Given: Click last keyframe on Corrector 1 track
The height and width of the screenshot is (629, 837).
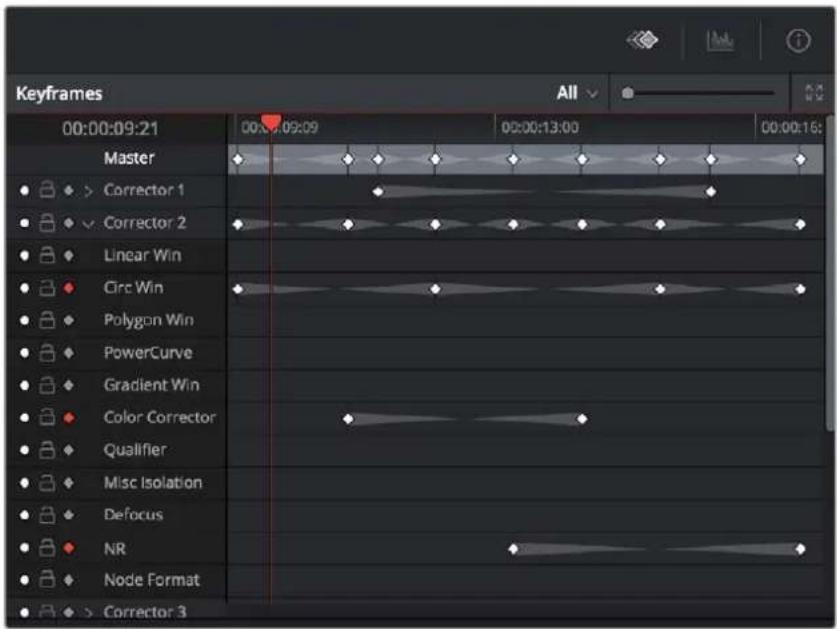Looking at the screenshot, I should point(710,192).
